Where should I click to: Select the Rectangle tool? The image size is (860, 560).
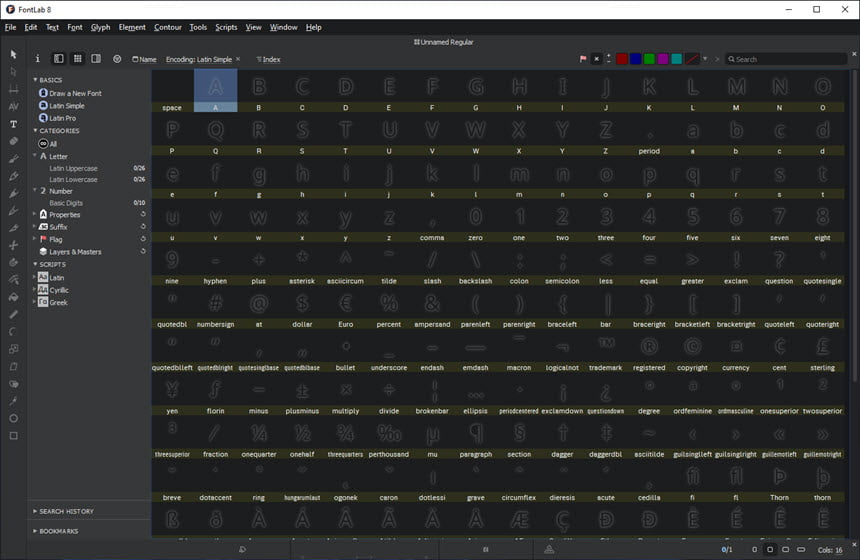[13, 436]
